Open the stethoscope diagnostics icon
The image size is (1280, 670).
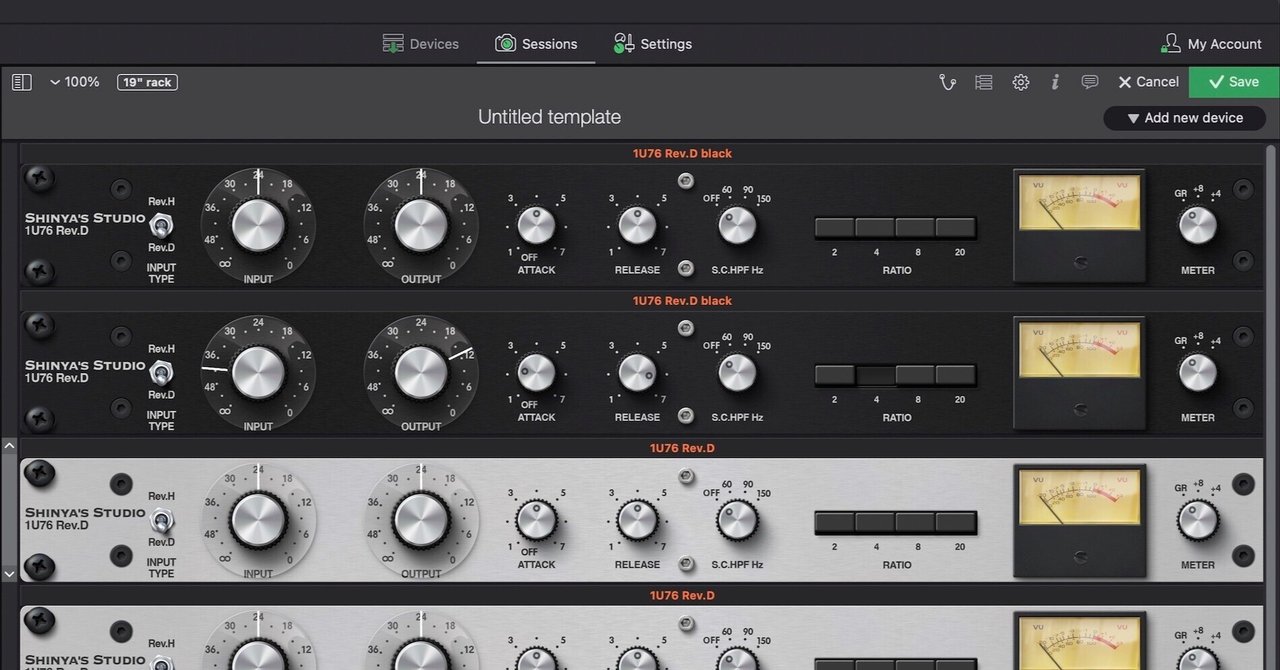(x=947, y=82)
